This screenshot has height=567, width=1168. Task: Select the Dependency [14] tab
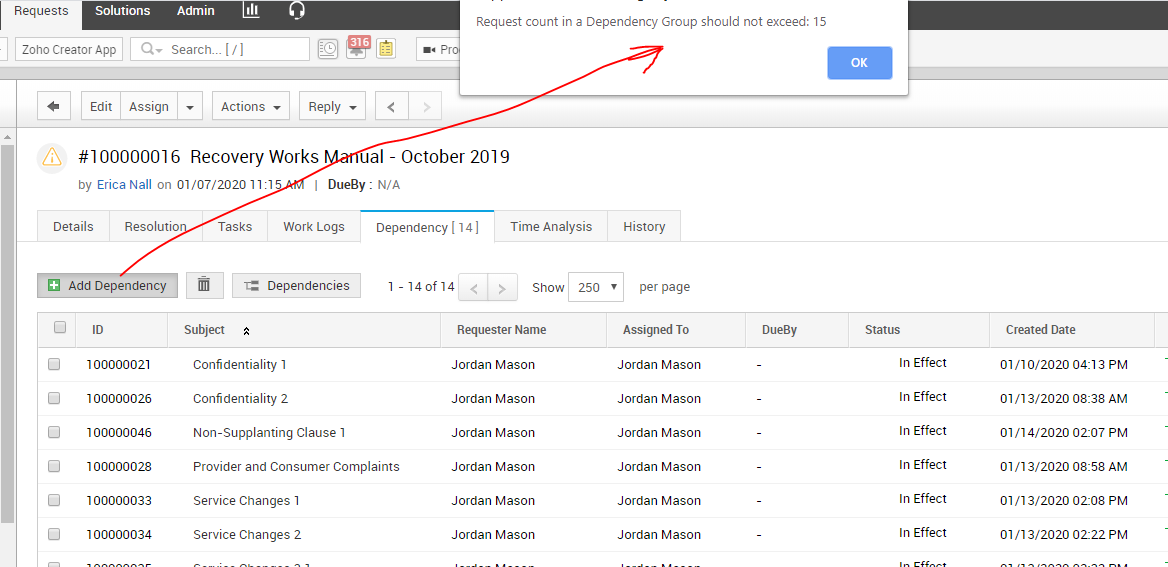(427, 227)
